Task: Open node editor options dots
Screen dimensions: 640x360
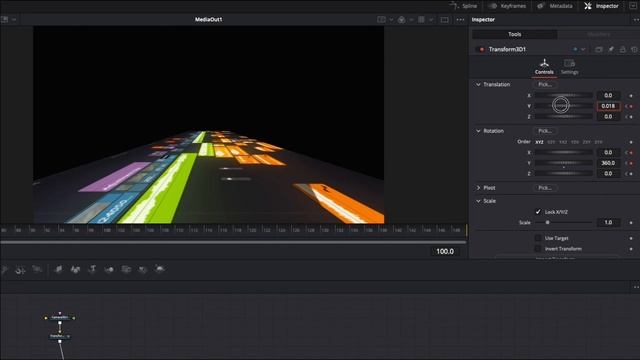Action: click(x=636, y=287)
